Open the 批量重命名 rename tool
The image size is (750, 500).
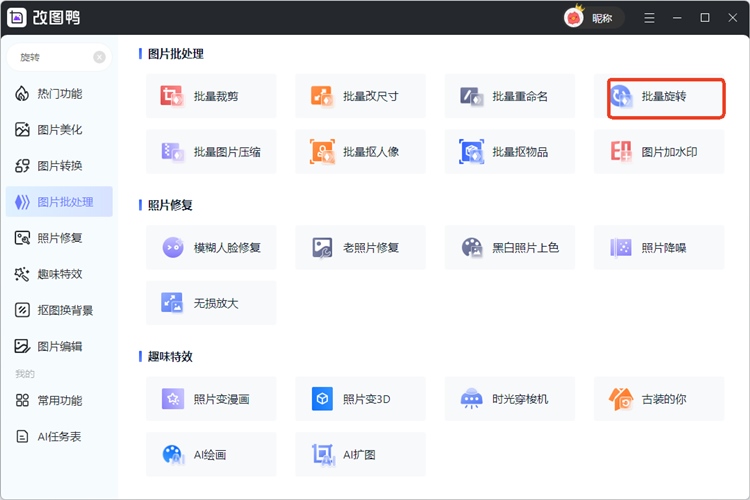click(x=509, y=97)
